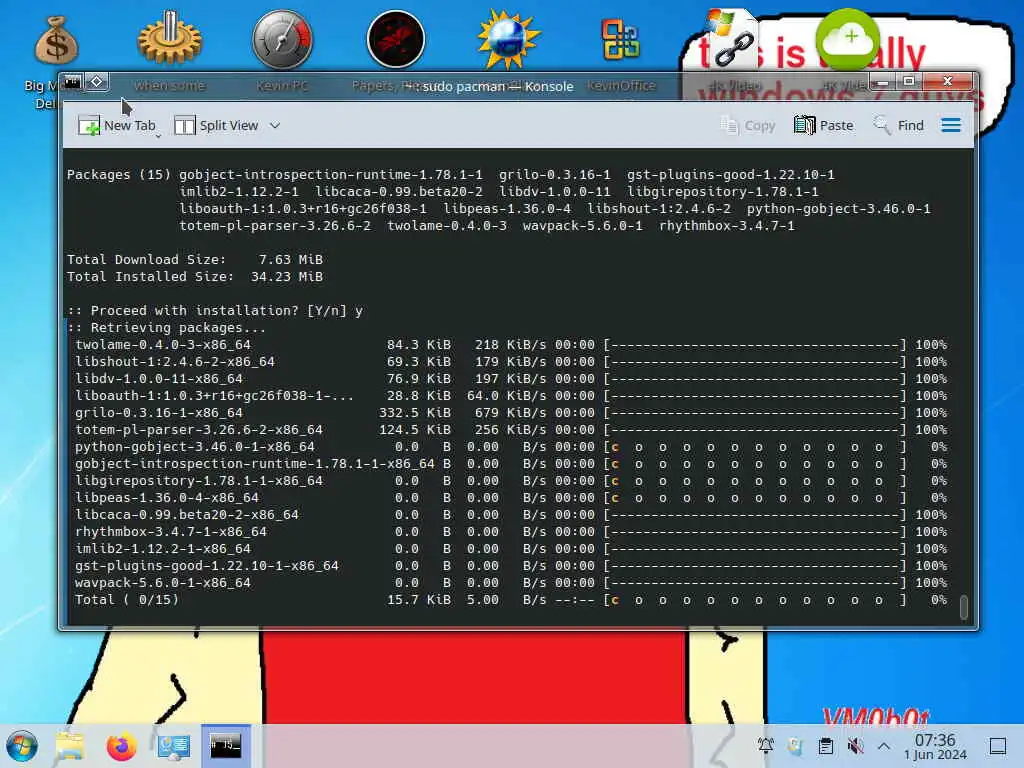The image size is (1024, 768).
Task: Click the Split View button
Action: coord(216,125)
